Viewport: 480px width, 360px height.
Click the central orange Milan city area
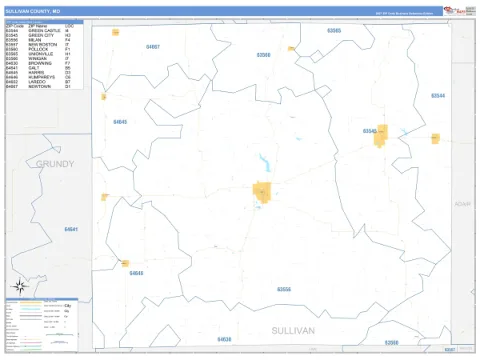[x=262, y=192]
